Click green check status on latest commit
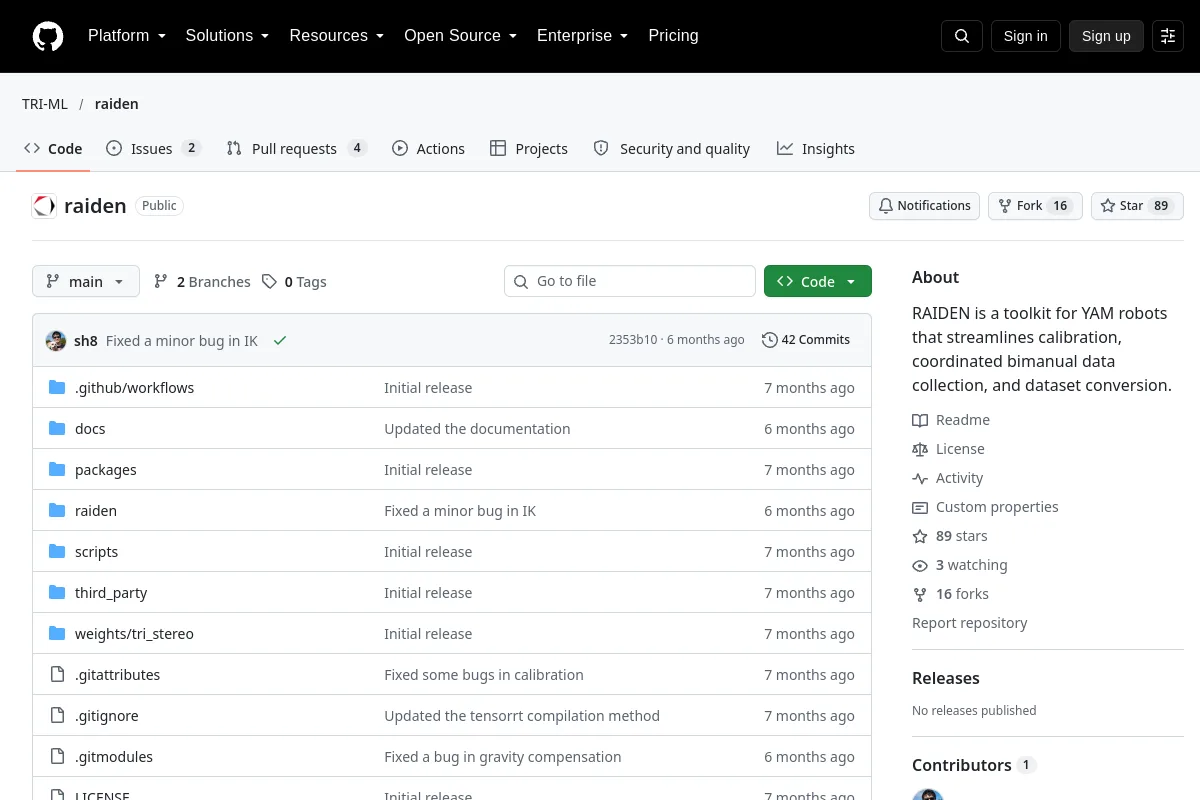Image resolution: width=1200 pixels, height=800 pixels. 280,340
